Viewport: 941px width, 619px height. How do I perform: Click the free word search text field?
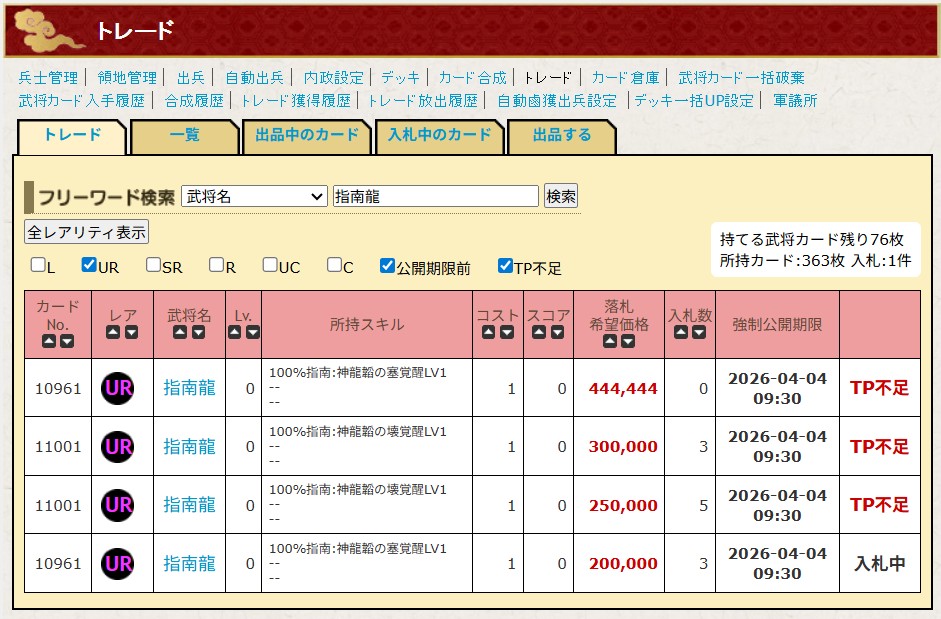(435, 197)
